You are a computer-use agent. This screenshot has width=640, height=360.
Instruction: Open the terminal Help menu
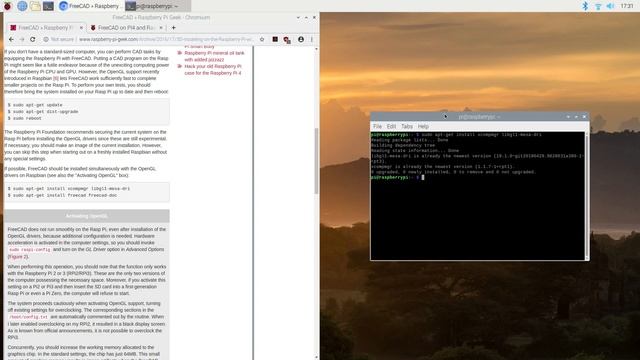click(x=423, y=127)
